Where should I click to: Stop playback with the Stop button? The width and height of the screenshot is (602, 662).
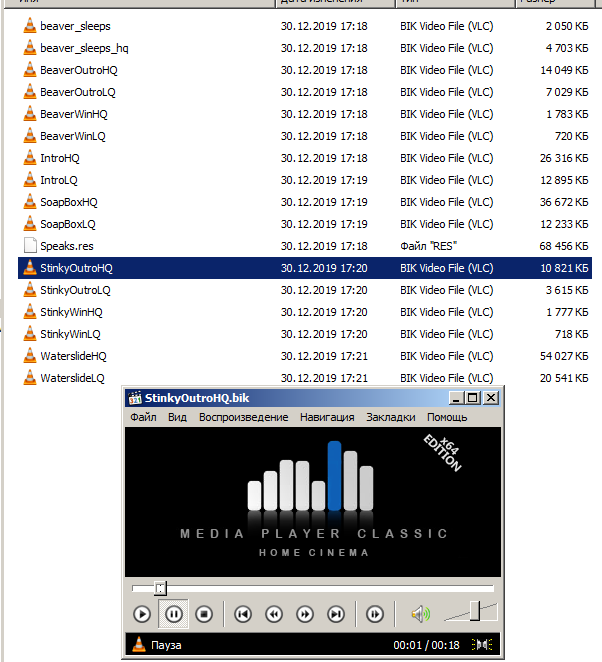coord(204,614)
